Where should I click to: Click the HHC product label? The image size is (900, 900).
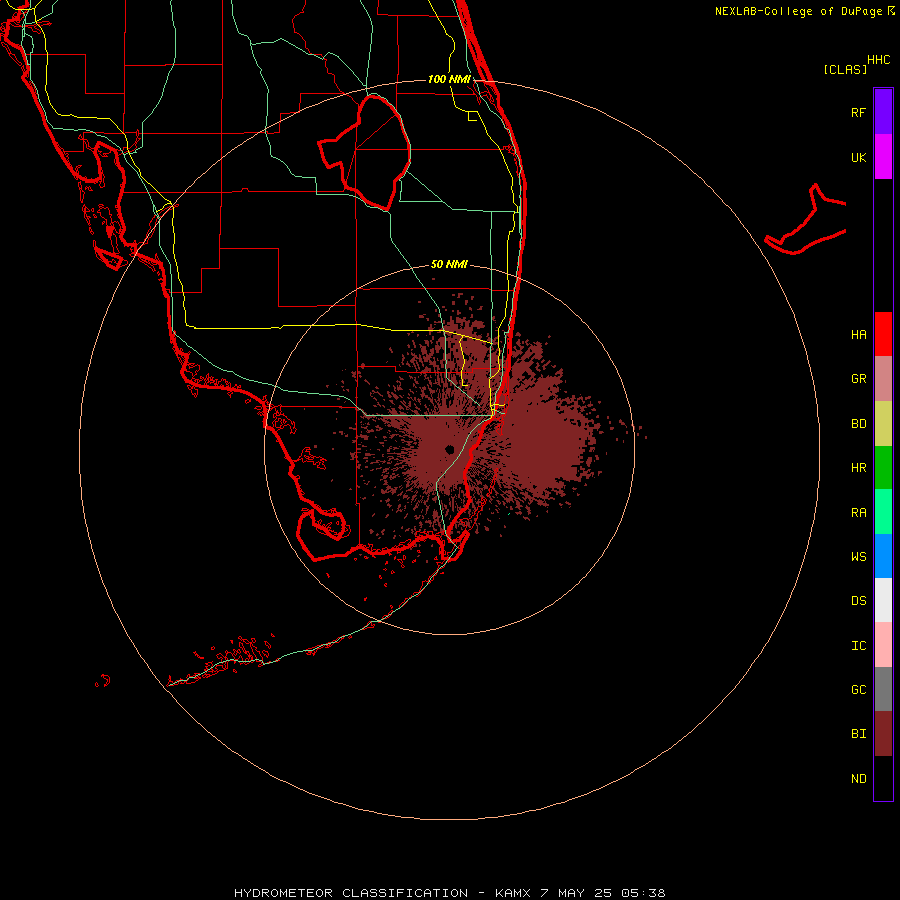(879, 60)
